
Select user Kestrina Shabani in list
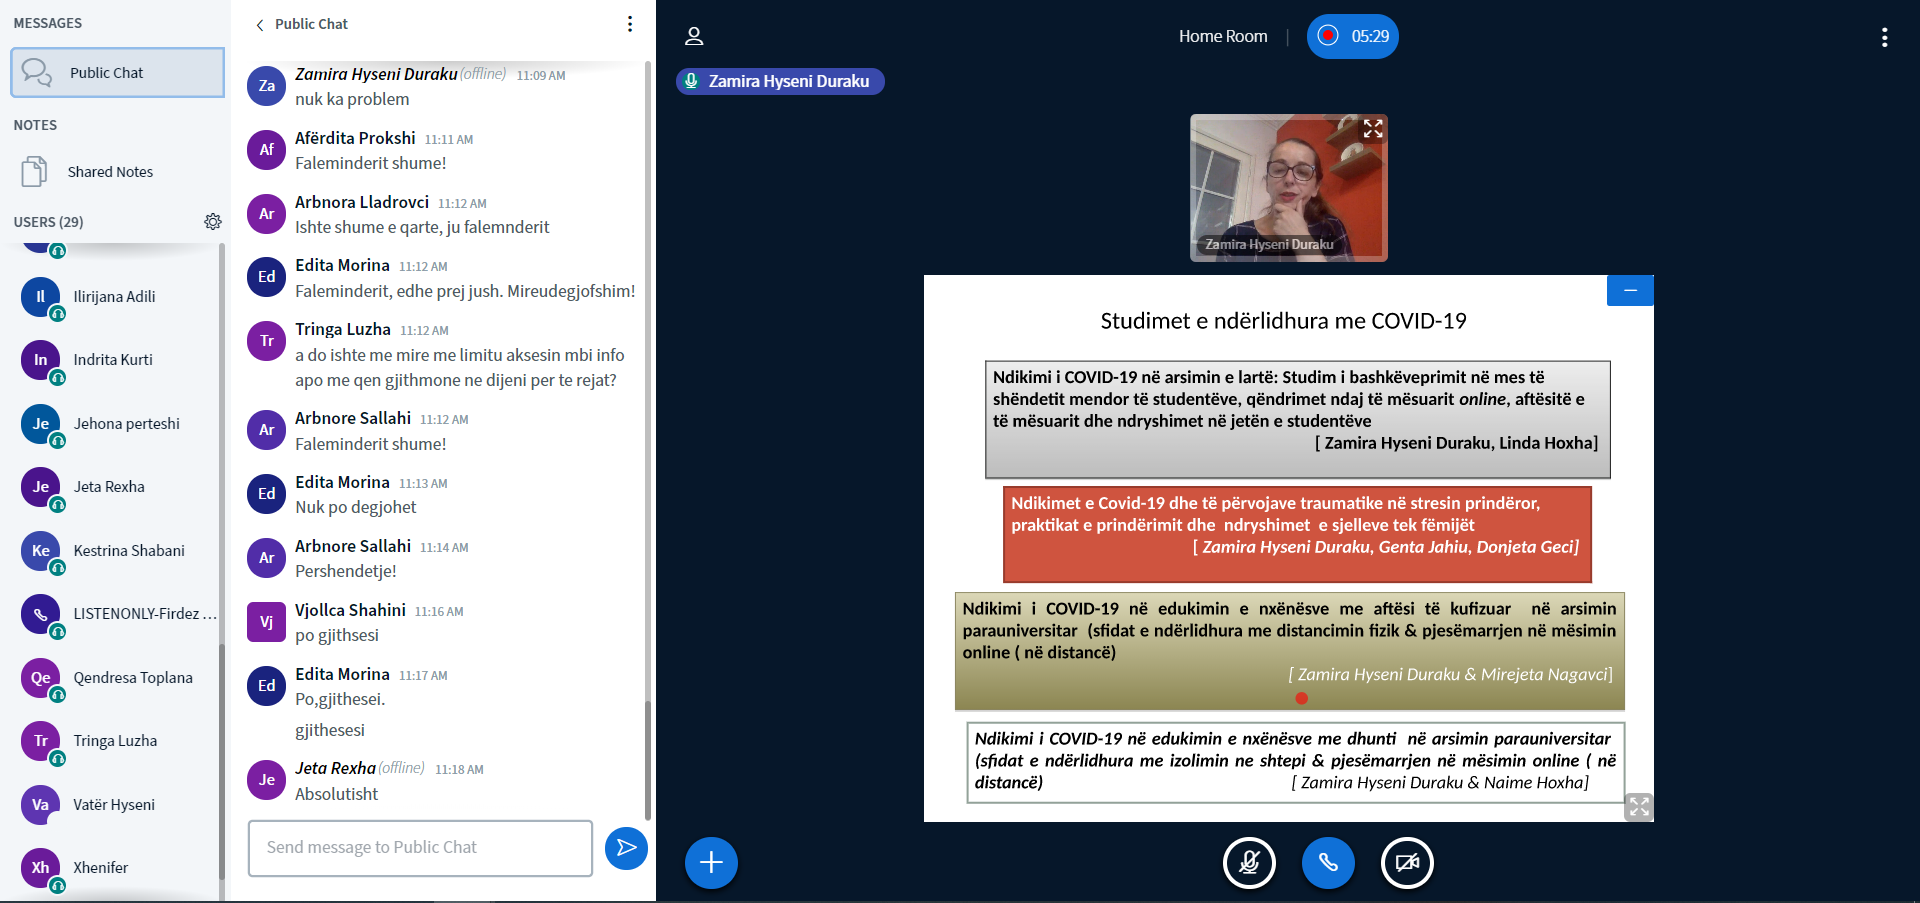coord(128,551)
